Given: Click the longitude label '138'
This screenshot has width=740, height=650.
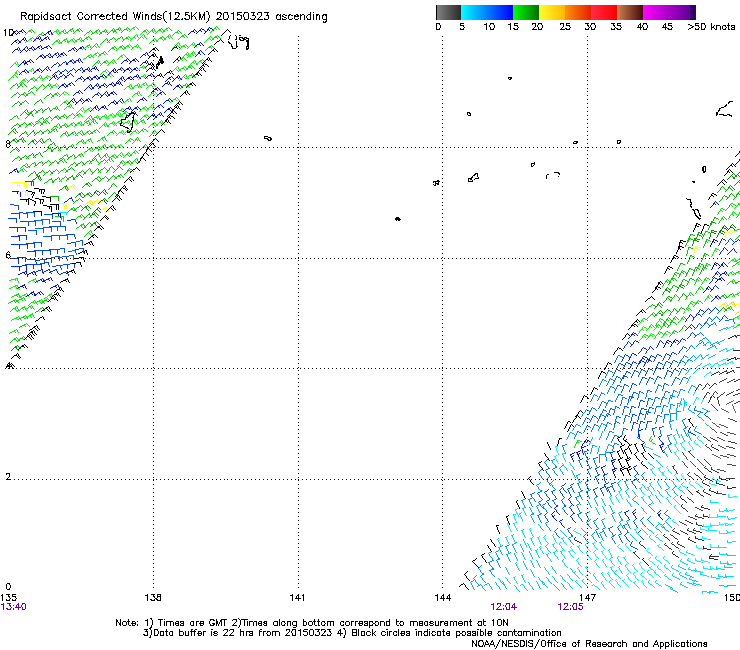Looking at the screenshot, I should 153,598.
